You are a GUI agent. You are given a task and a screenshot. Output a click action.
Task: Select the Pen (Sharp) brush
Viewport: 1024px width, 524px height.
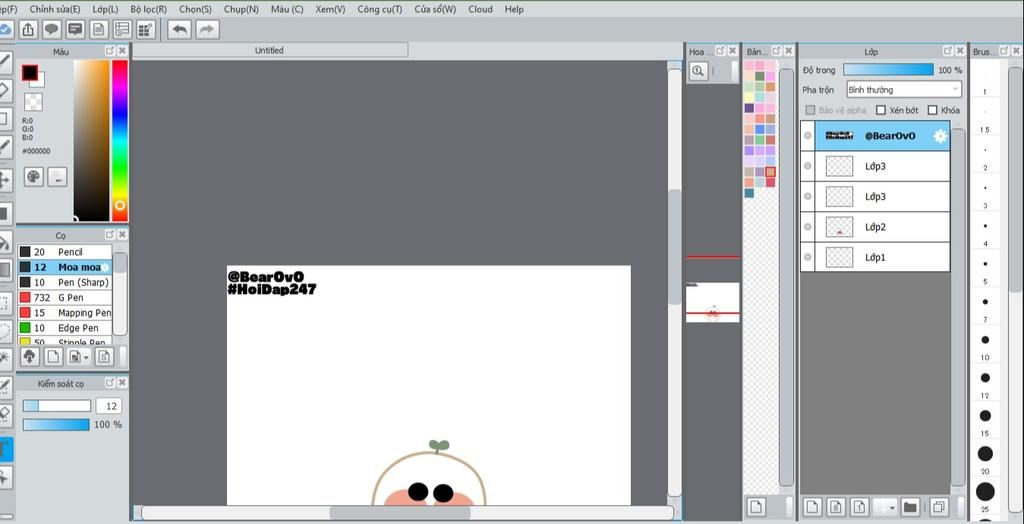tap(65, 282)
